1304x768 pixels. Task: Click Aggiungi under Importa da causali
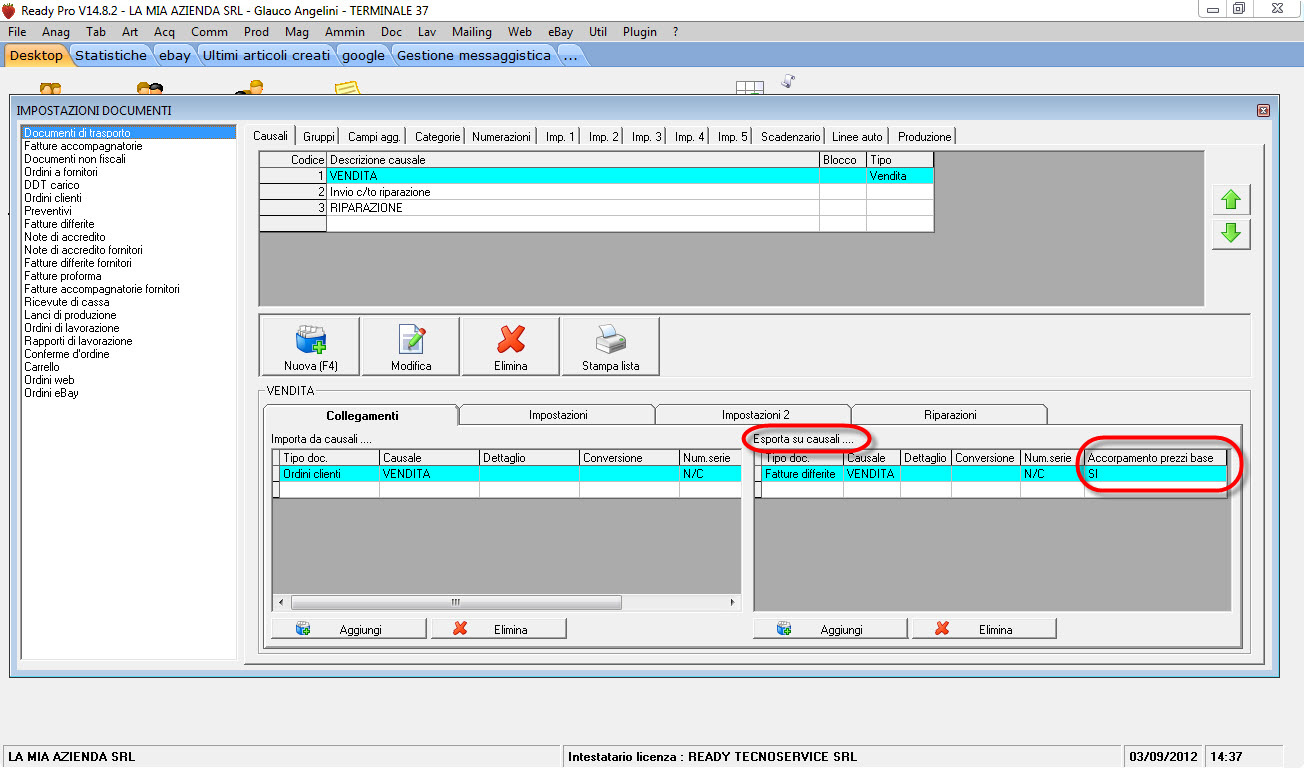(x=349, y=629)
